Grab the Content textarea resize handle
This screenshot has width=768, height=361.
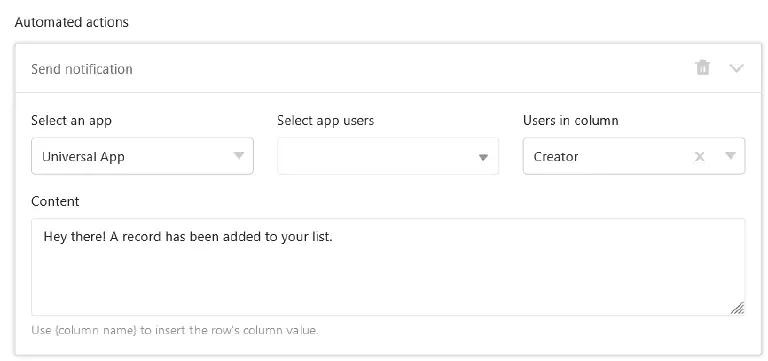(738, 308)
